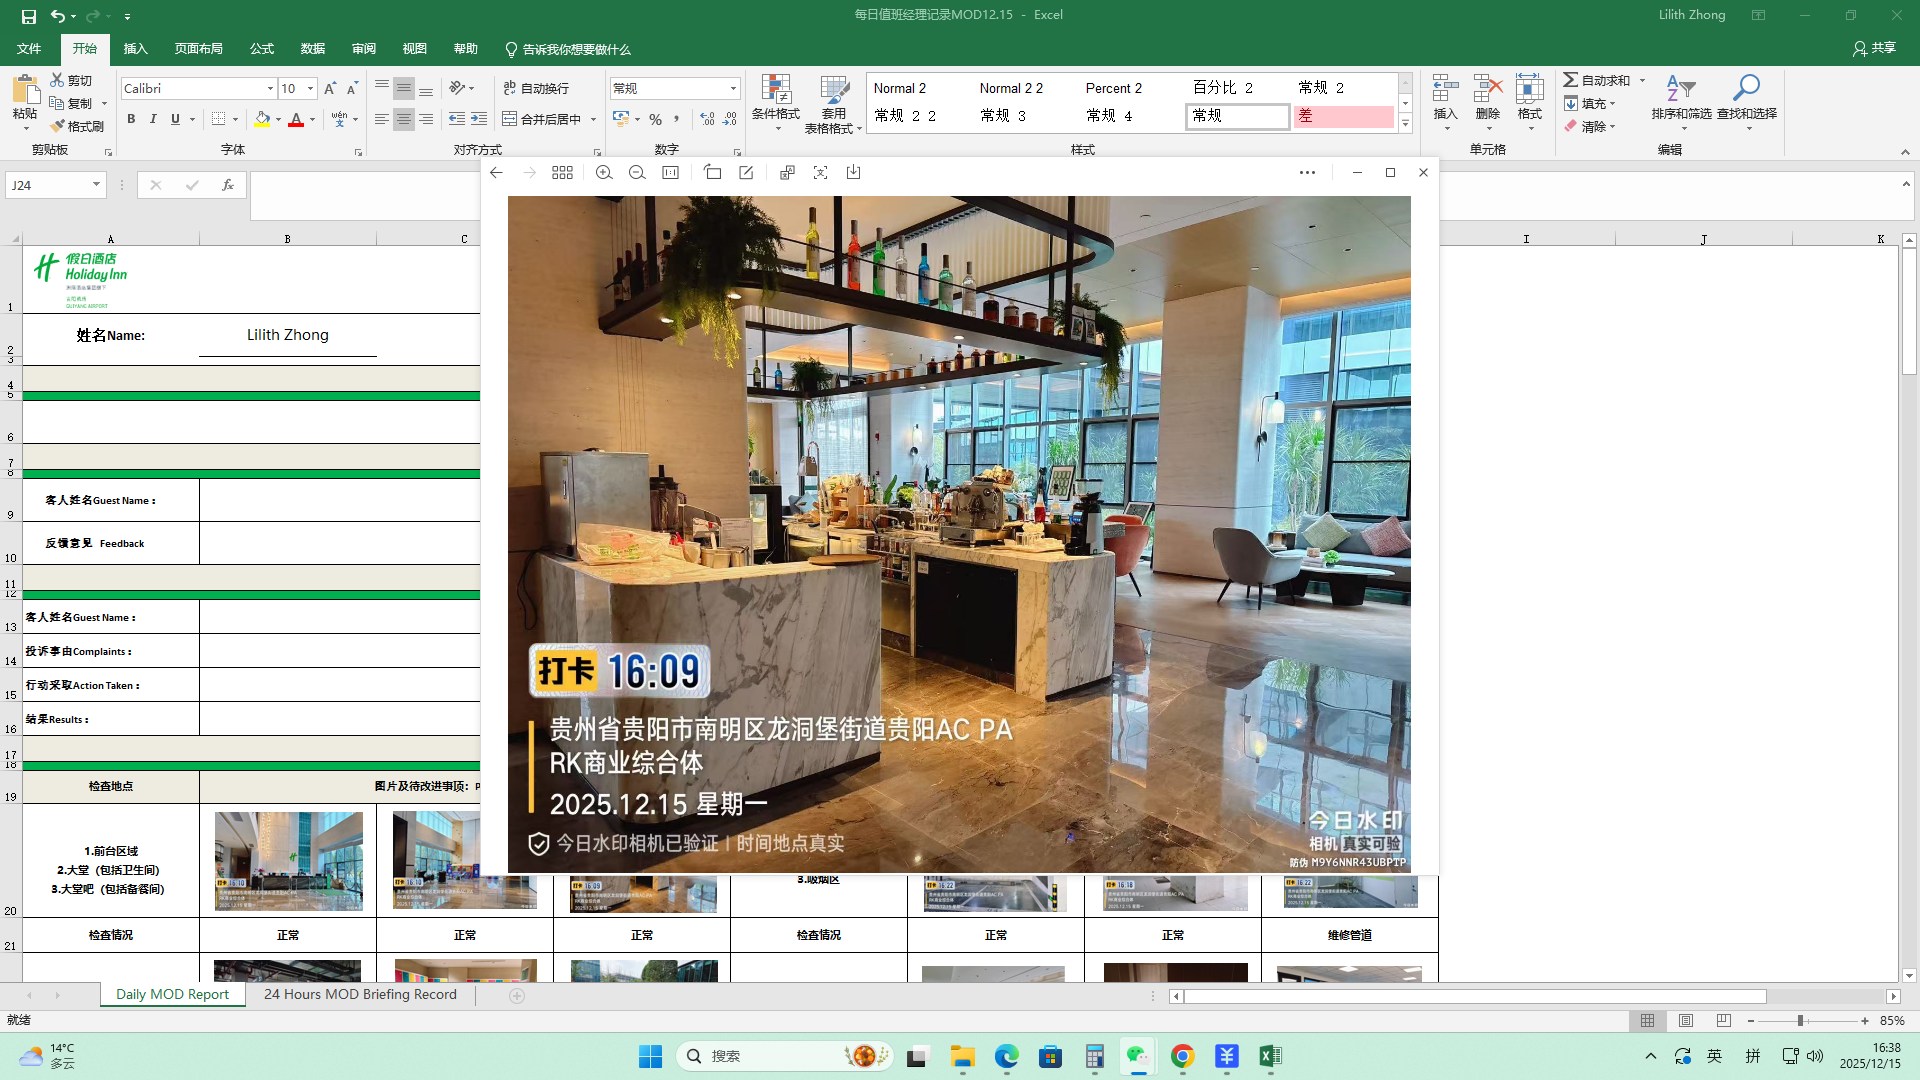This screenshot has height=1080, width=1920.
Task: Expand the Name Box dropdown arrow
Action: [96, 185]
